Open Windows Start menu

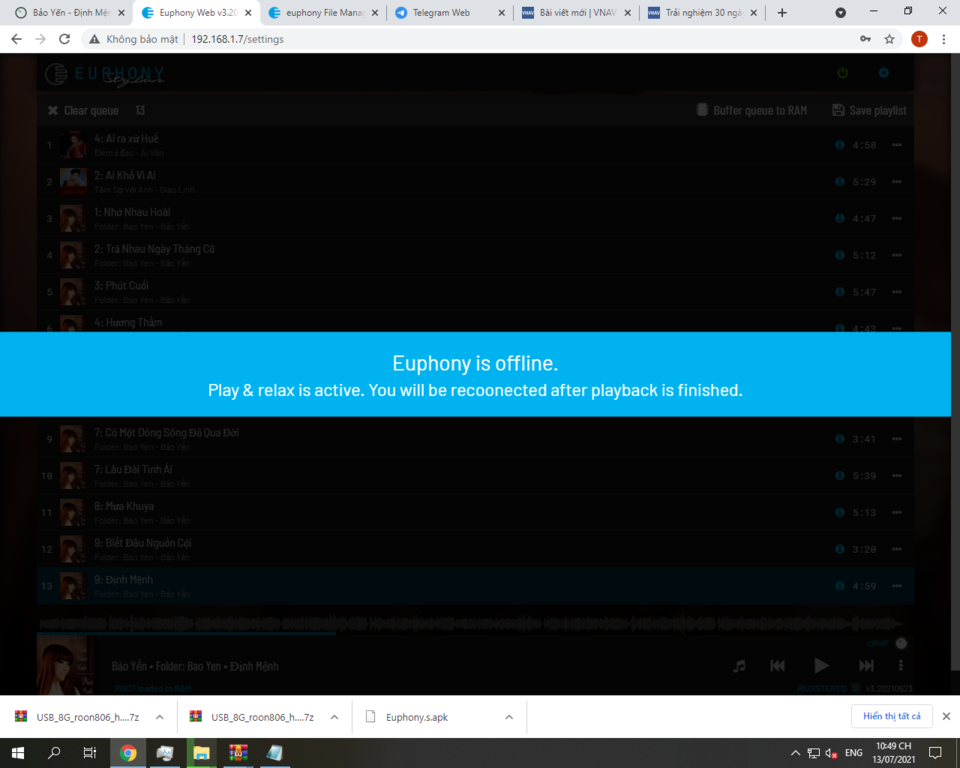pos(17,753)
